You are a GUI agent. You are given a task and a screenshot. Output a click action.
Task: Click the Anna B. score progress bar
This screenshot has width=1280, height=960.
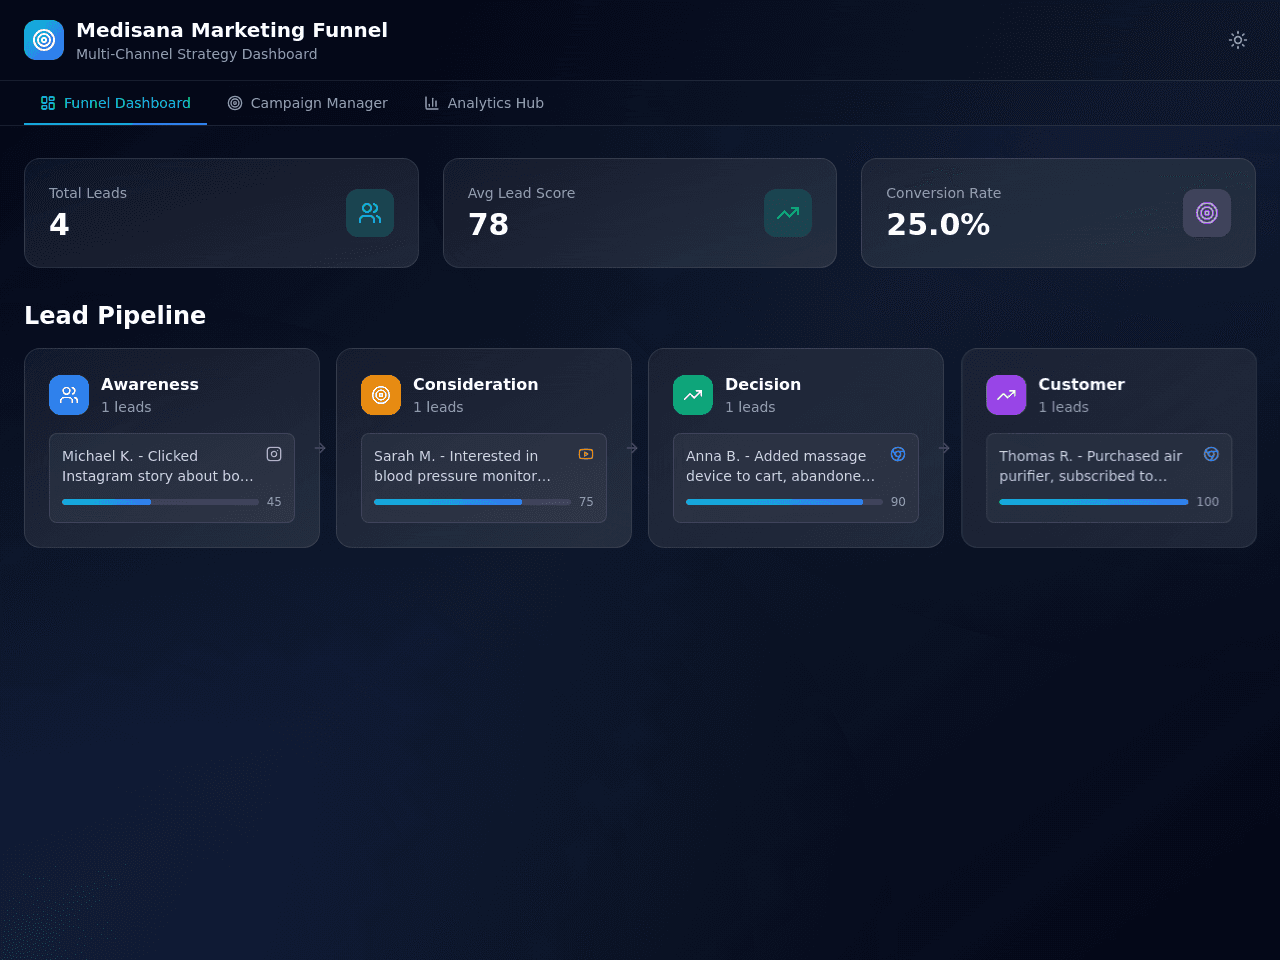click(784, 502)
